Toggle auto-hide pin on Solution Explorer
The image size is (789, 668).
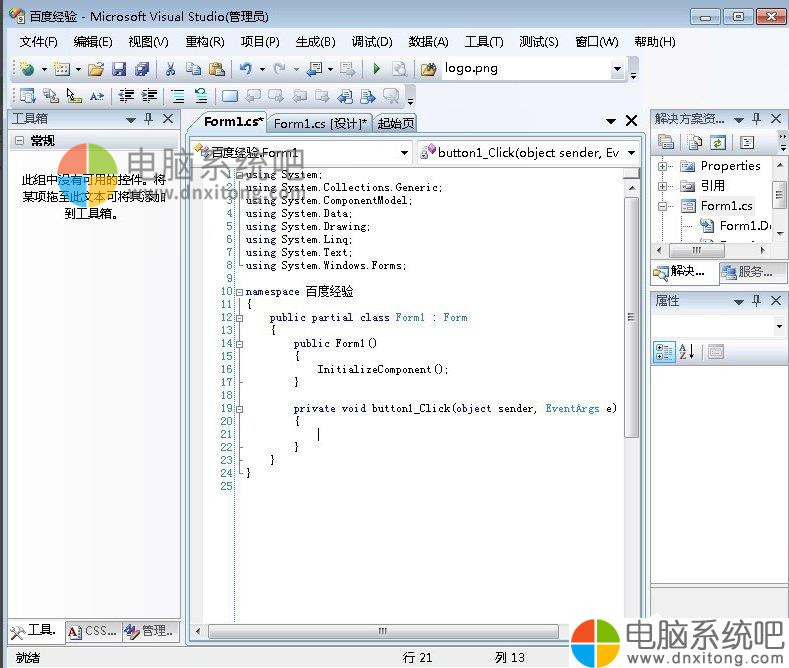click(x=756, y=119)
